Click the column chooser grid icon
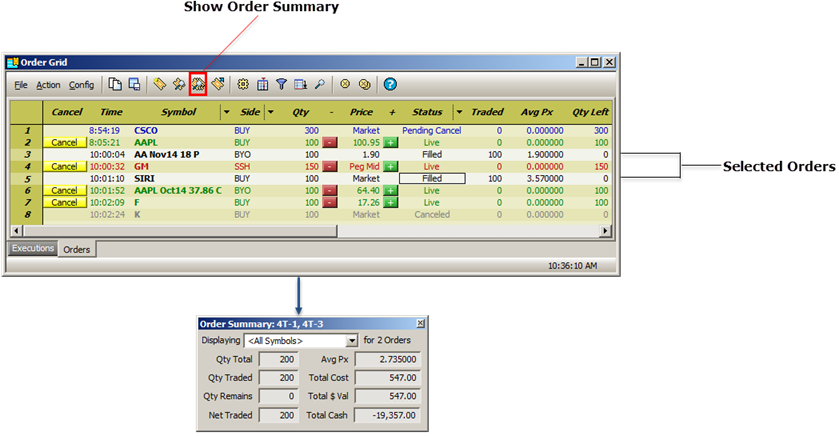Screen dimensions: 839x436 [262, 84]
